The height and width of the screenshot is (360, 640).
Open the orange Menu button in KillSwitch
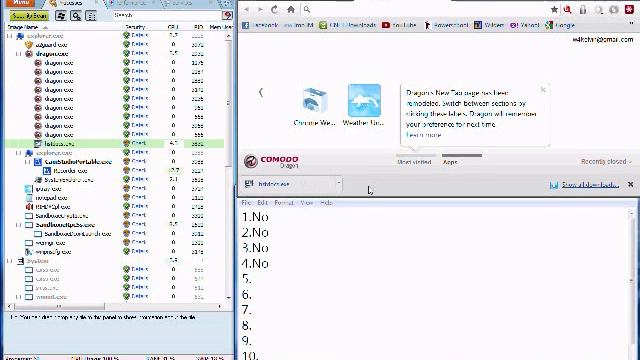click(x=20, y=3)
